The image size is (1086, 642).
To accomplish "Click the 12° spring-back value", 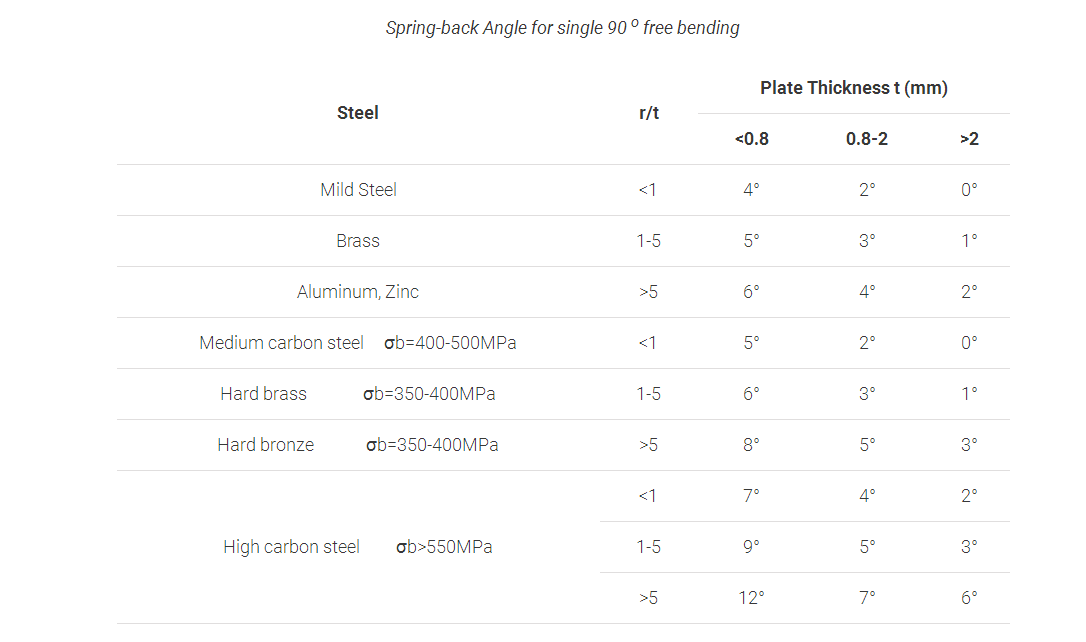I will pos(752,598).
